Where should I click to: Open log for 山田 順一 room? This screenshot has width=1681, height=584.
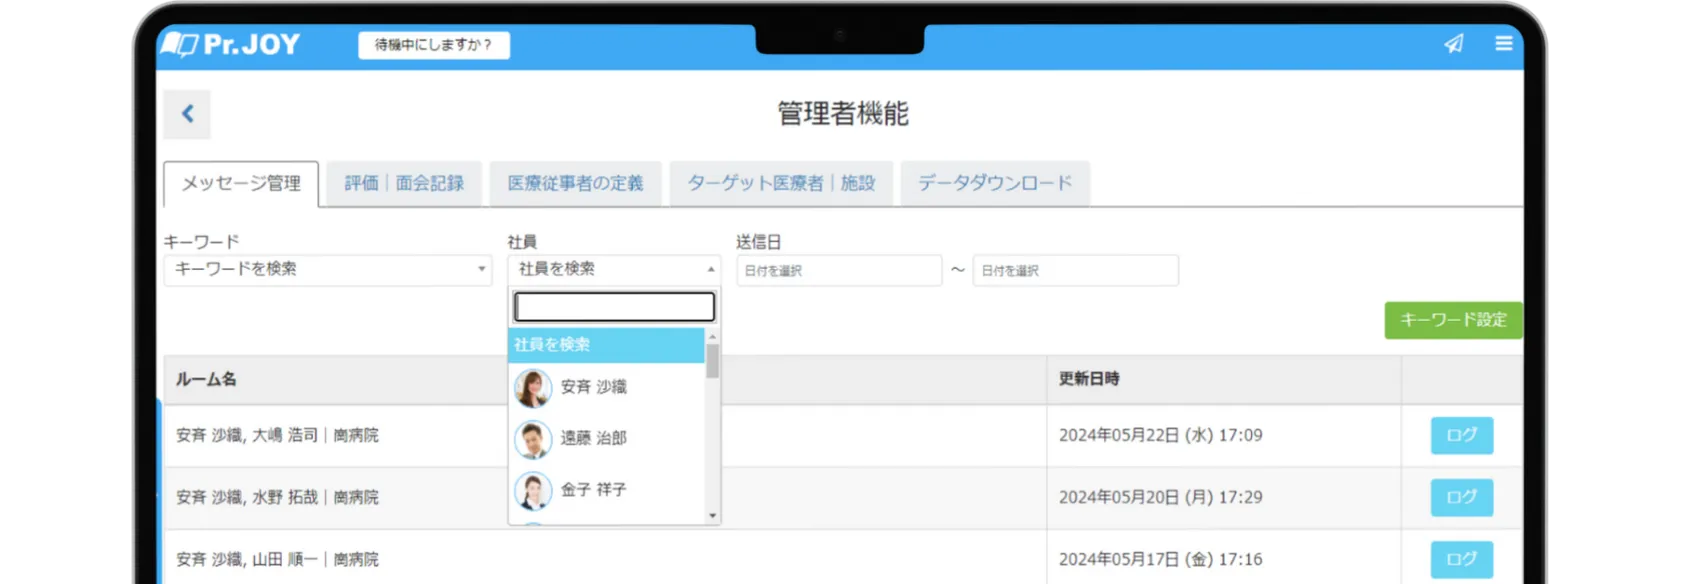click(1461, 559)
